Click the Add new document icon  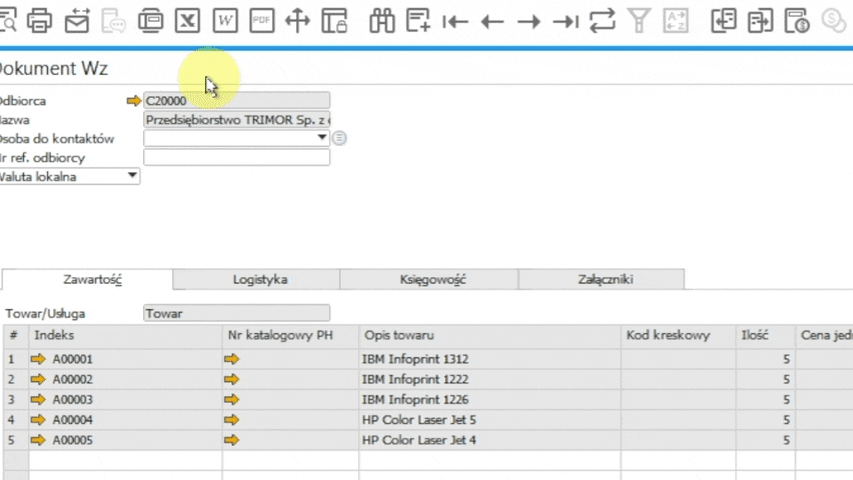click(418, 21)
